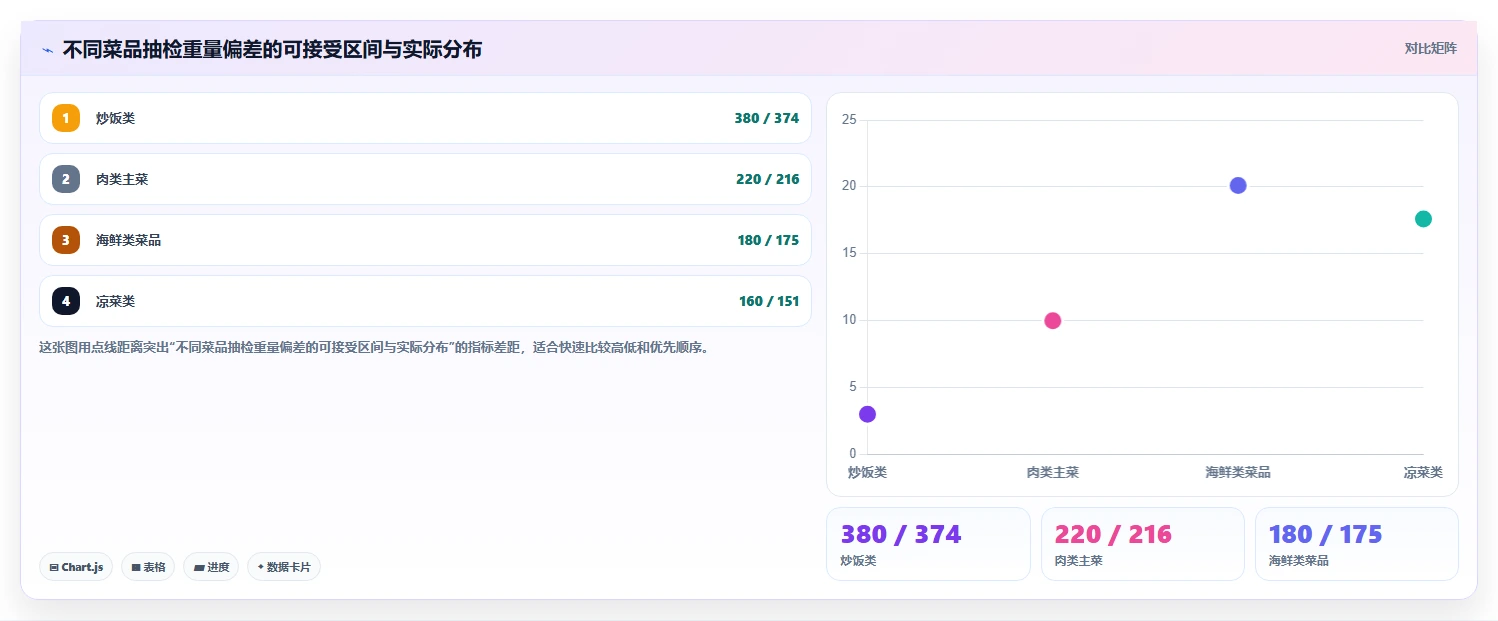Click the description paragraph under list
The image size is (1498, 621).
(x=374, y=348)
